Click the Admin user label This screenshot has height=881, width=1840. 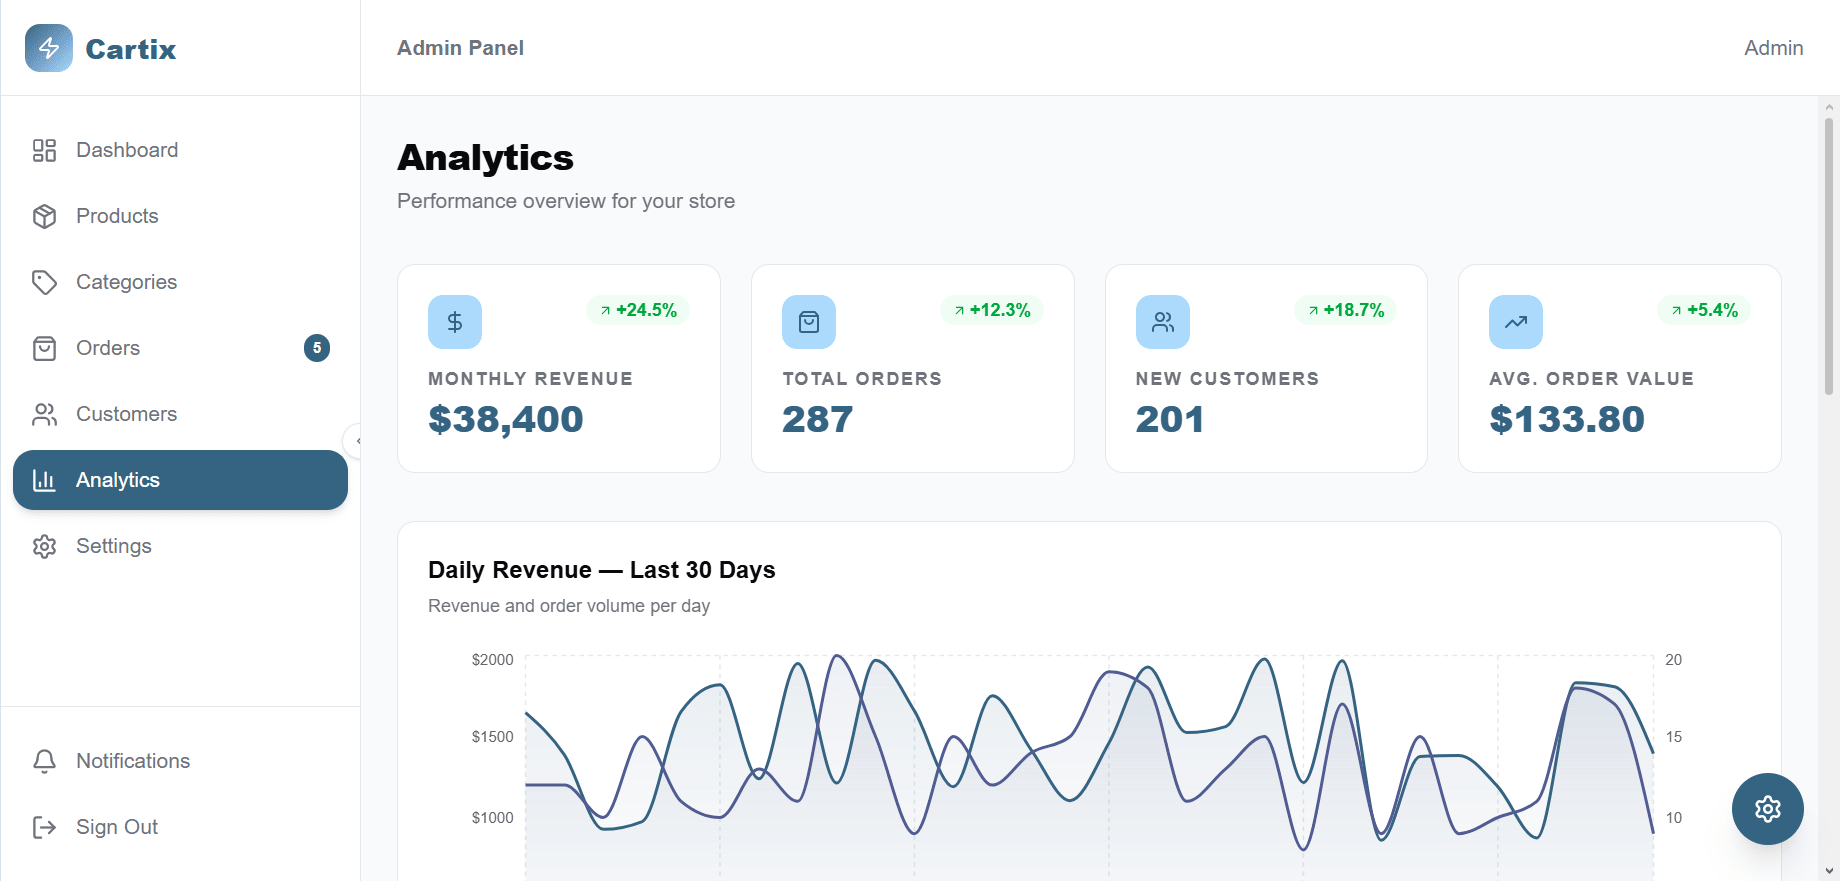1774,48
